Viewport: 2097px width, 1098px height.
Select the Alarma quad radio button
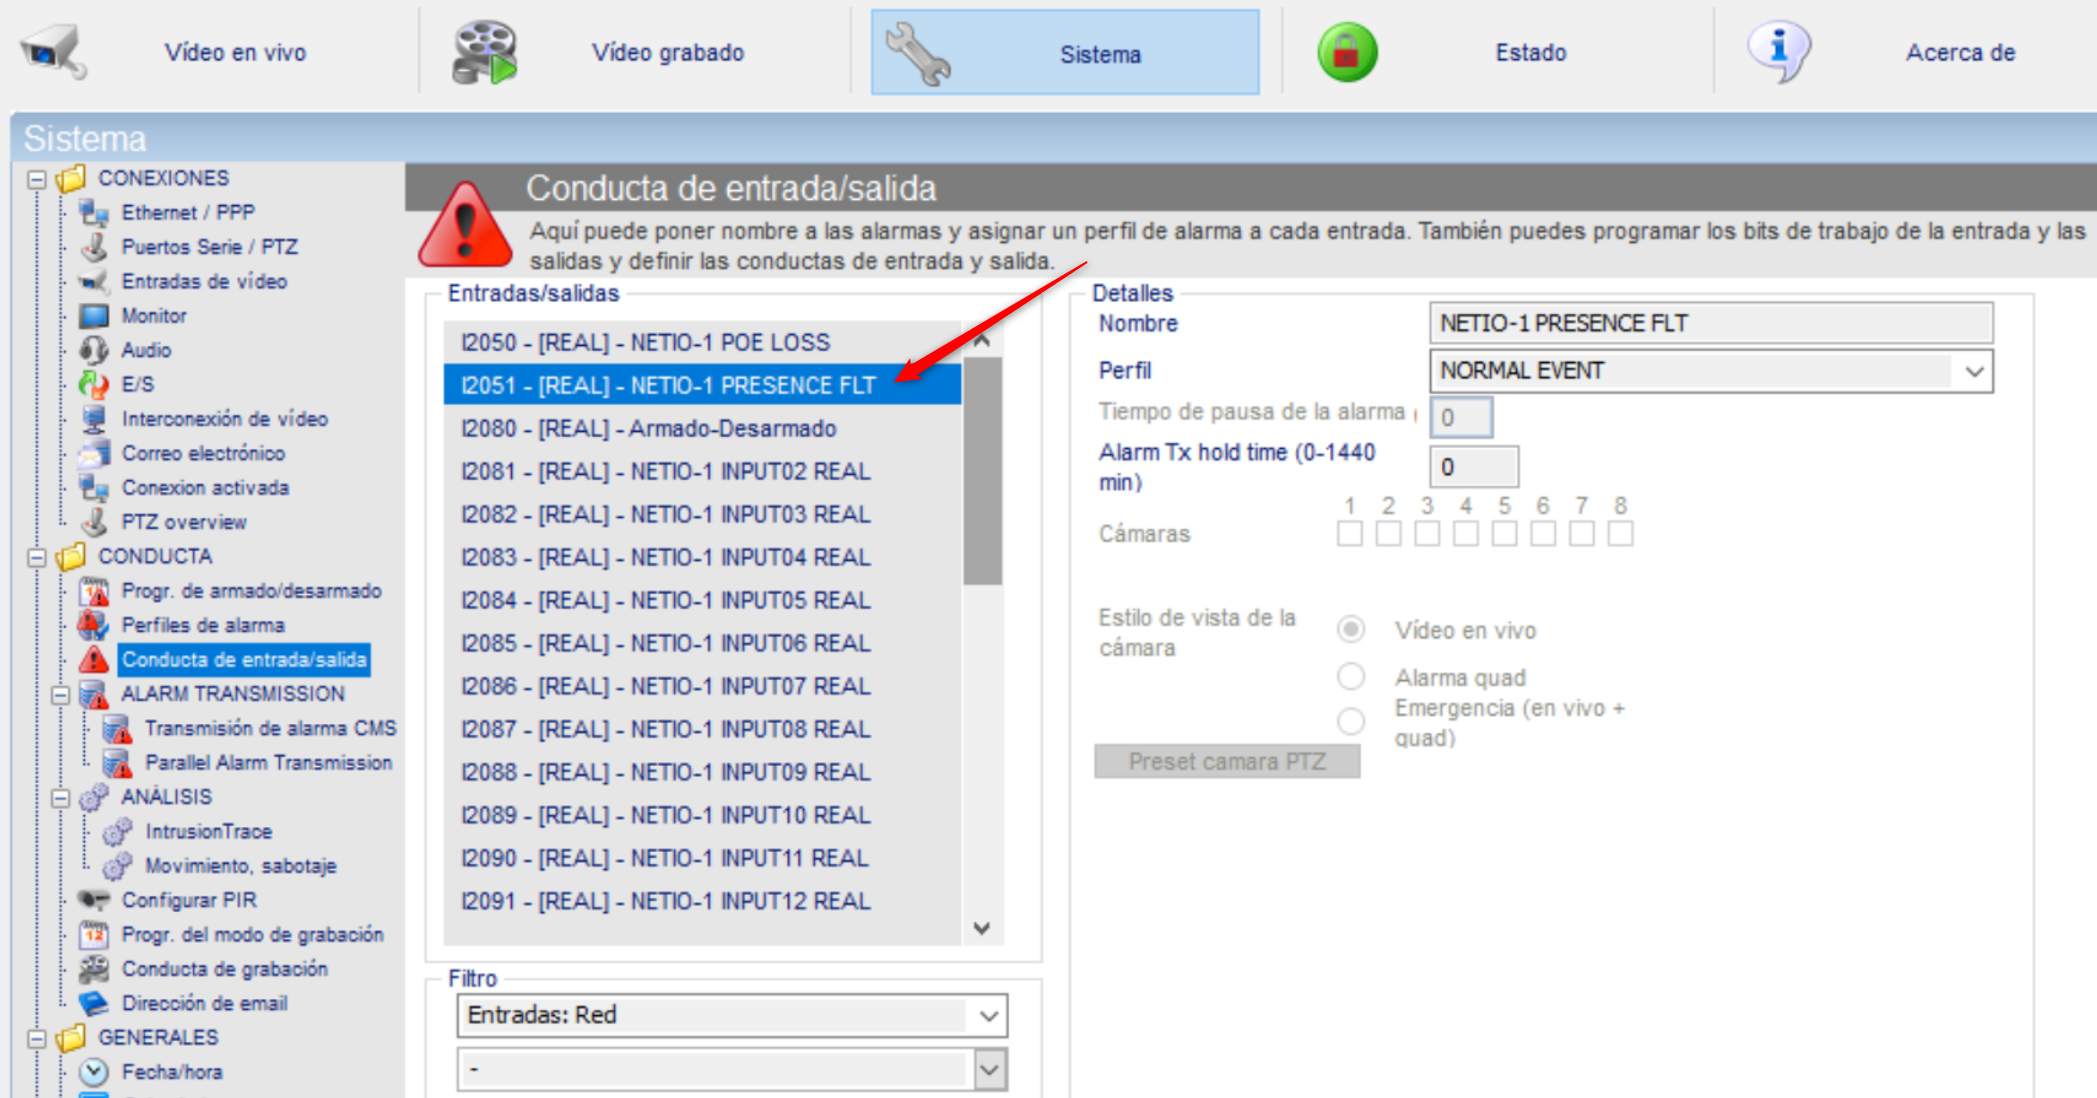[1351, 677]
